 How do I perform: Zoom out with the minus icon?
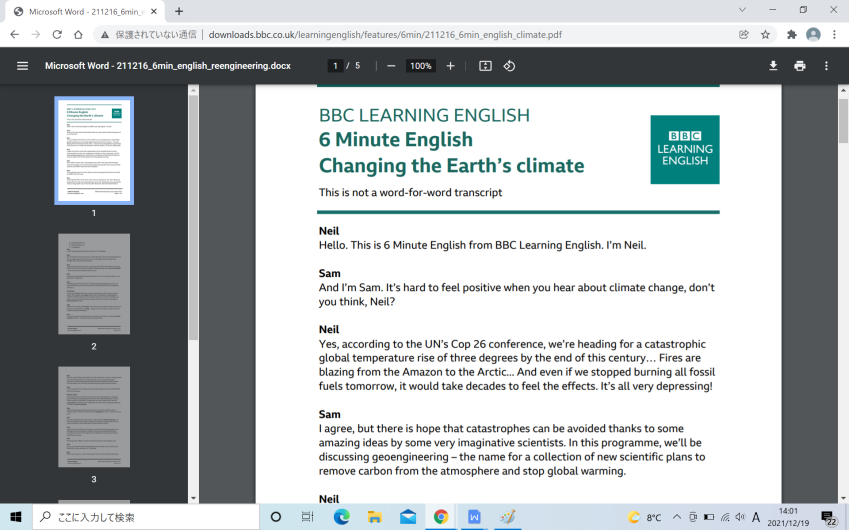391,66
